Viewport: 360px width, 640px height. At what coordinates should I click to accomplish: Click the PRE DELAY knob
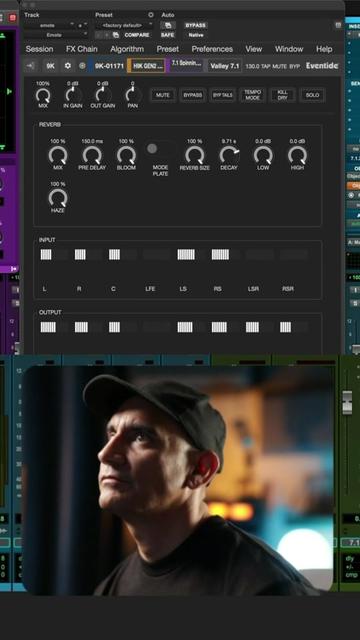(x=92, y=156)
